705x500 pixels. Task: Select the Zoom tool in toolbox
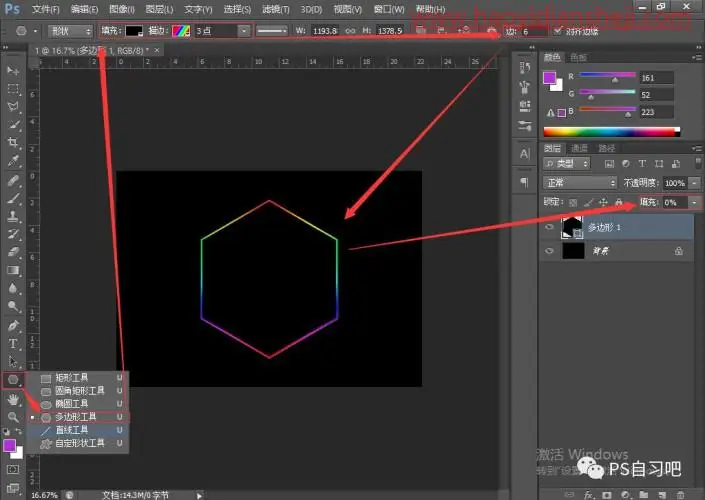pos(13,417)
